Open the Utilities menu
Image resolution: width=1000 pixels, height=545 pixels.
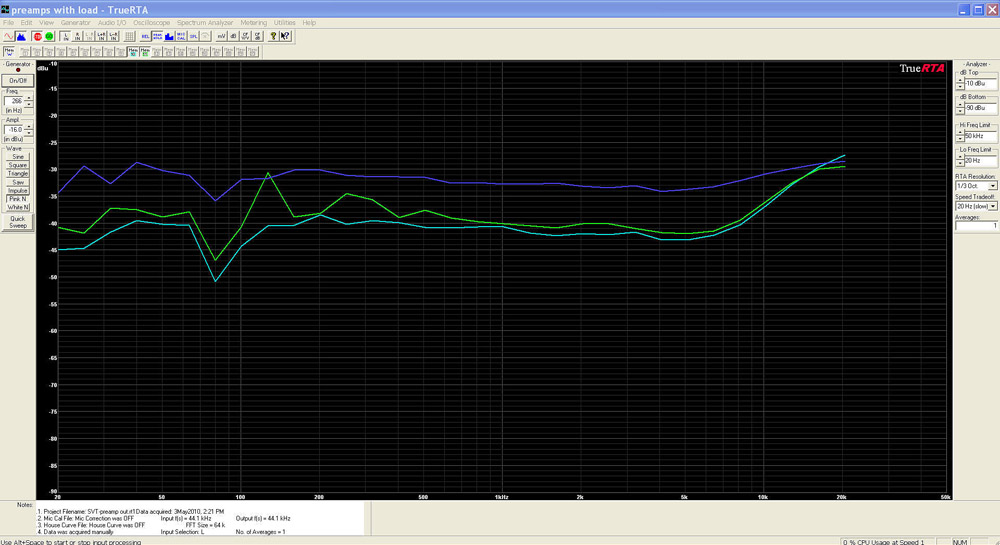284,23
